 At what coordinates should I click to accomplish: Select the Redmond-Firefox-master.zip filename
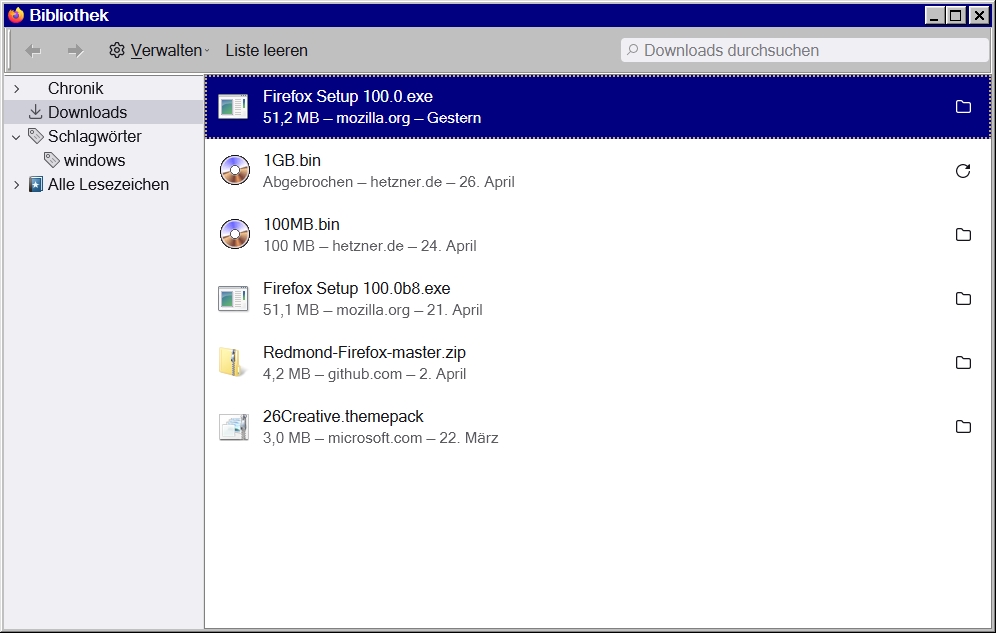364,353
